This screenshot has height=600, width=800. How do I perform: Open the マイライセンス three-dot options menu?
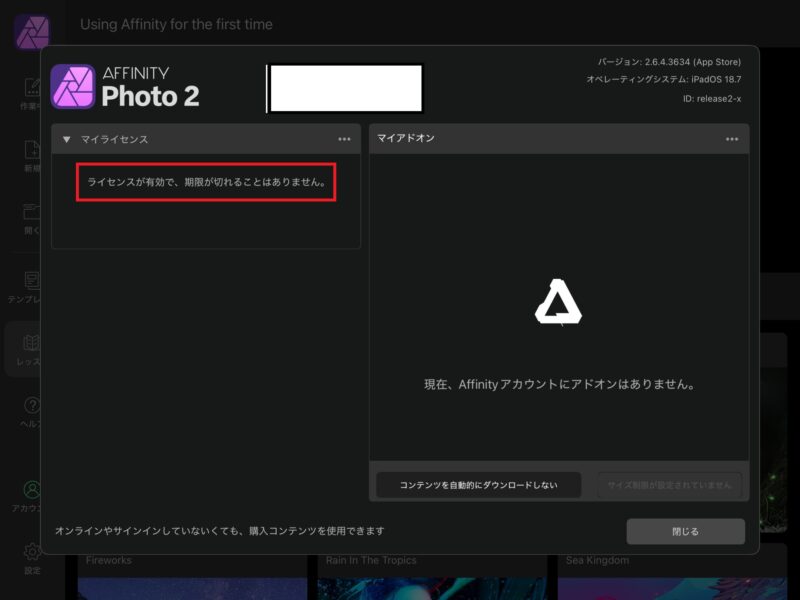(x=344, y=140)
